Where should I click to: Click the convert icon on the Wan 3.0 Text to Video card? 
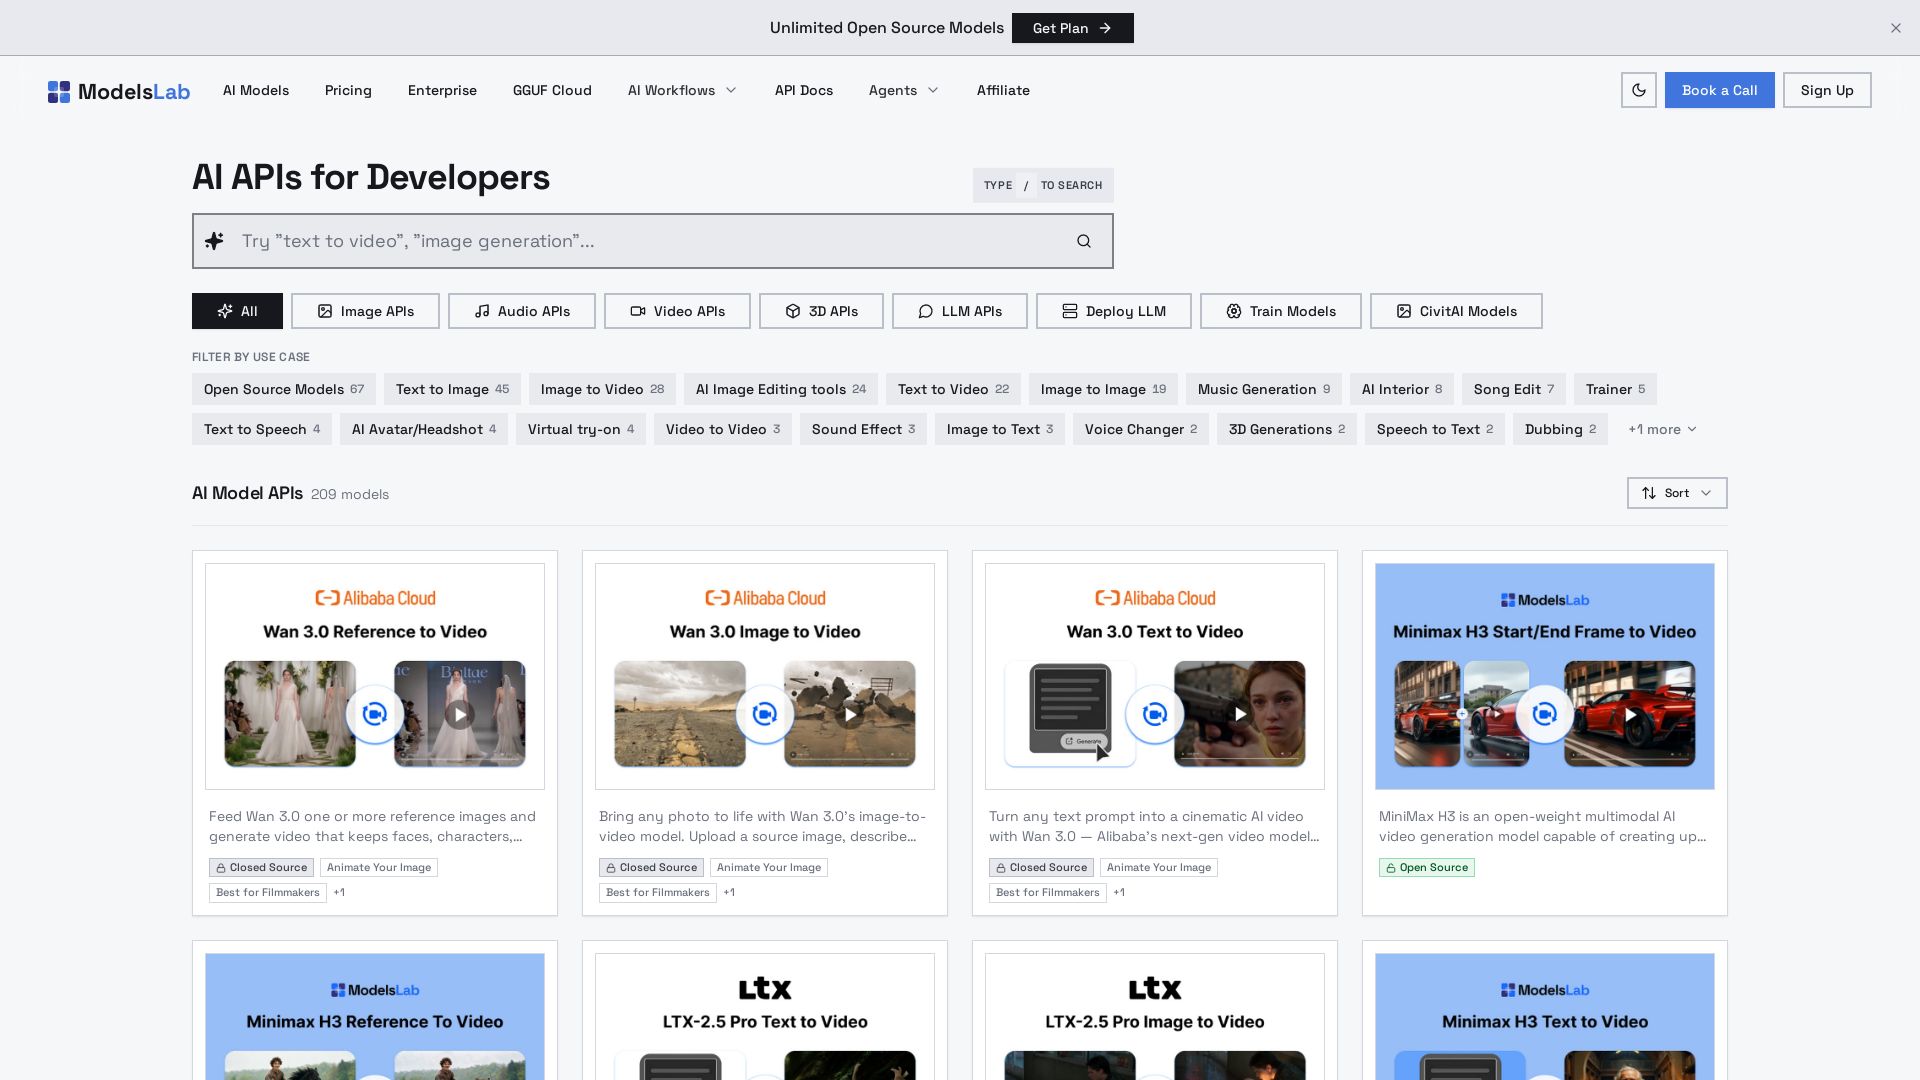(x=1155, y=714)
